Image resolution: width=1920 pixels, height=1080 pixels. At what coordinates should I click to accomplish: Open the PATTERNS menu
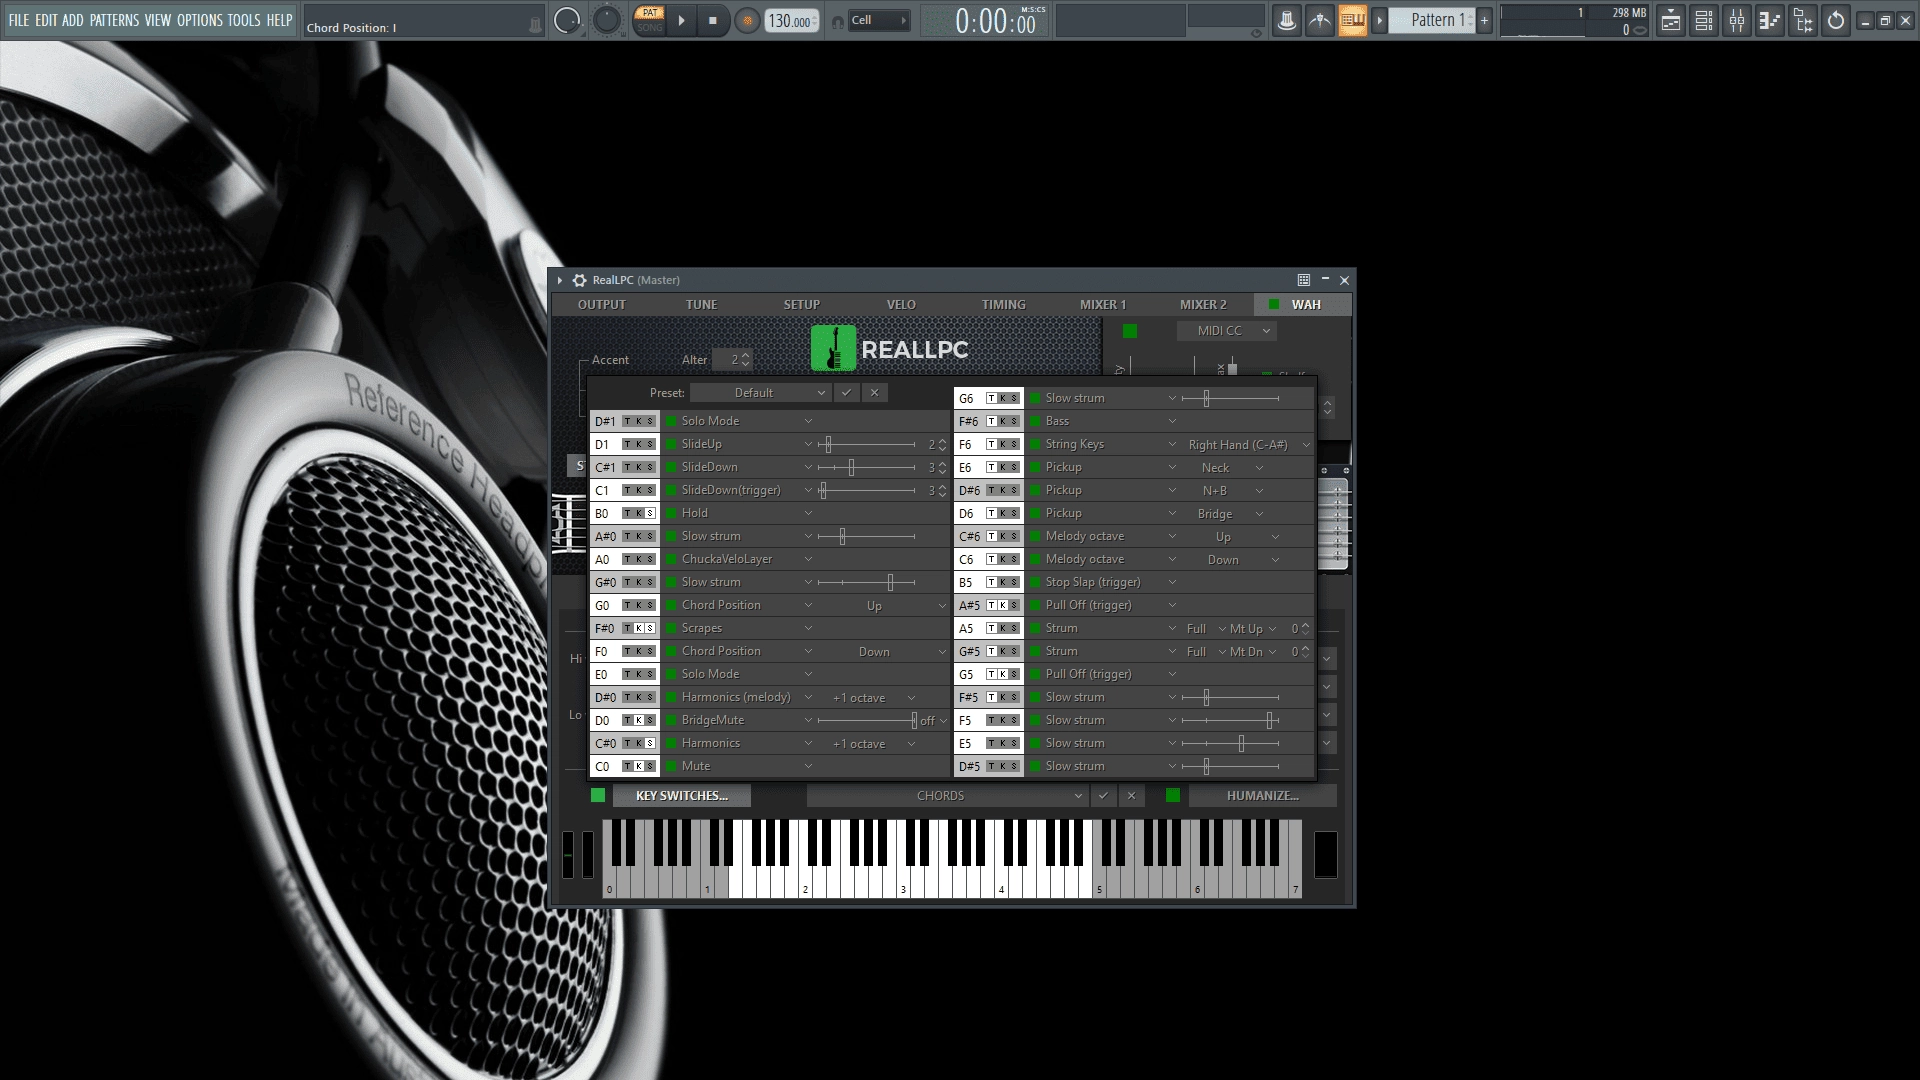tap(114, 20)
